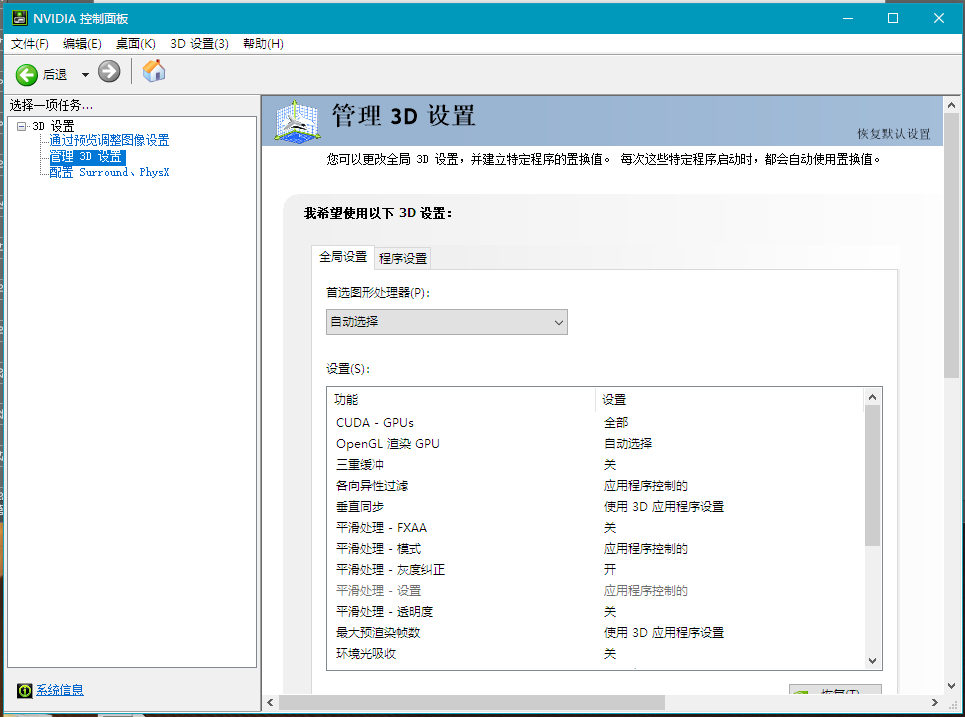Click 恢复默认设置 link

[x=894, y=134]
